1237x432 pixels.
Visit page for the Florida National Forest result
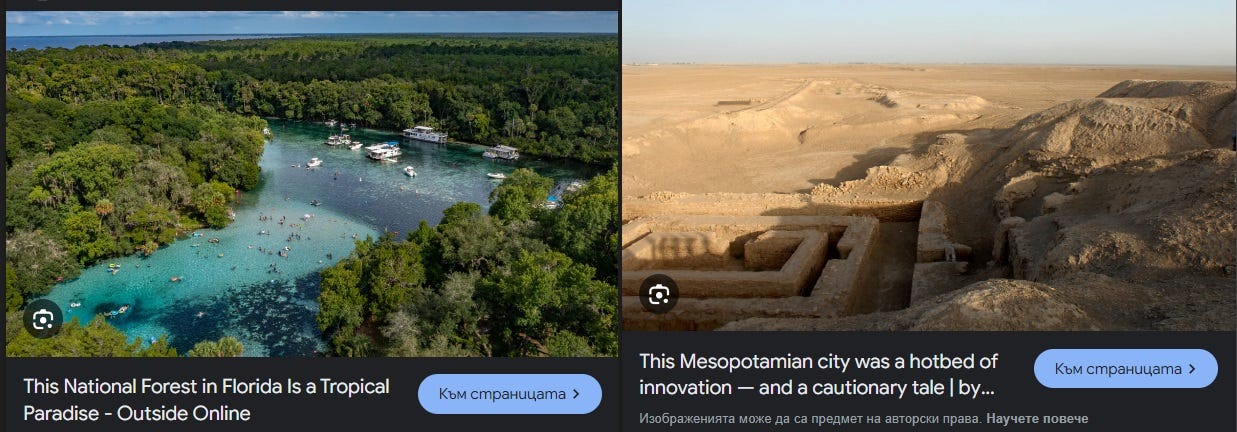[510, 394]
